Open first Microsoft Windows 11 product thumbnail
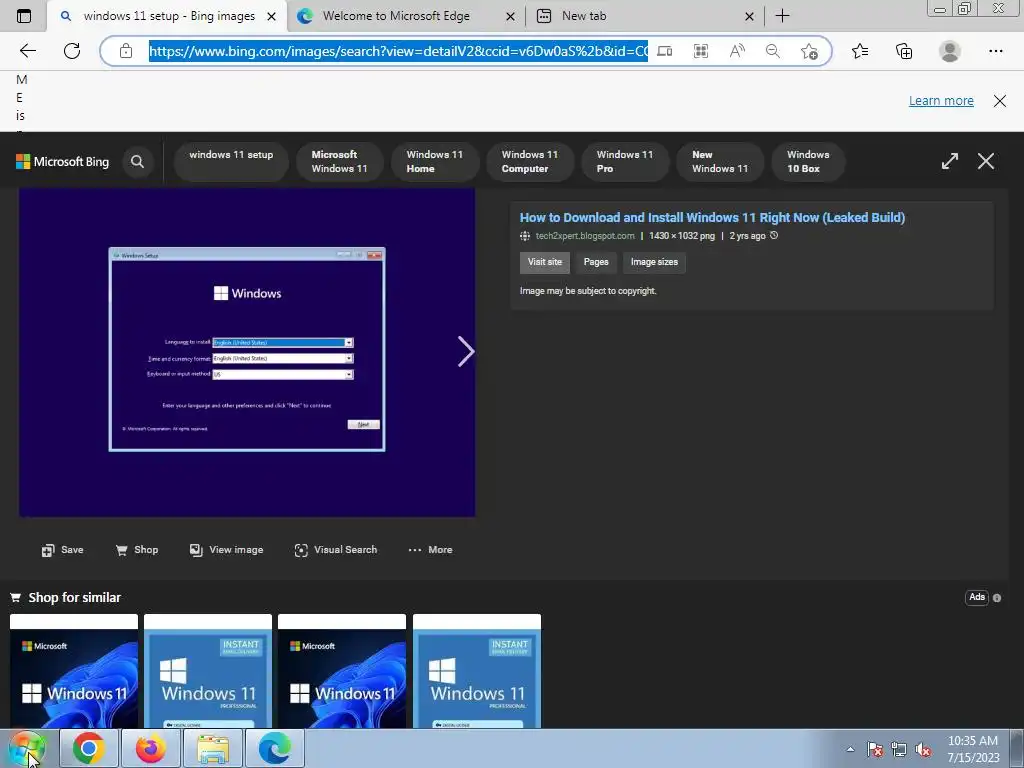 [74, 671]
